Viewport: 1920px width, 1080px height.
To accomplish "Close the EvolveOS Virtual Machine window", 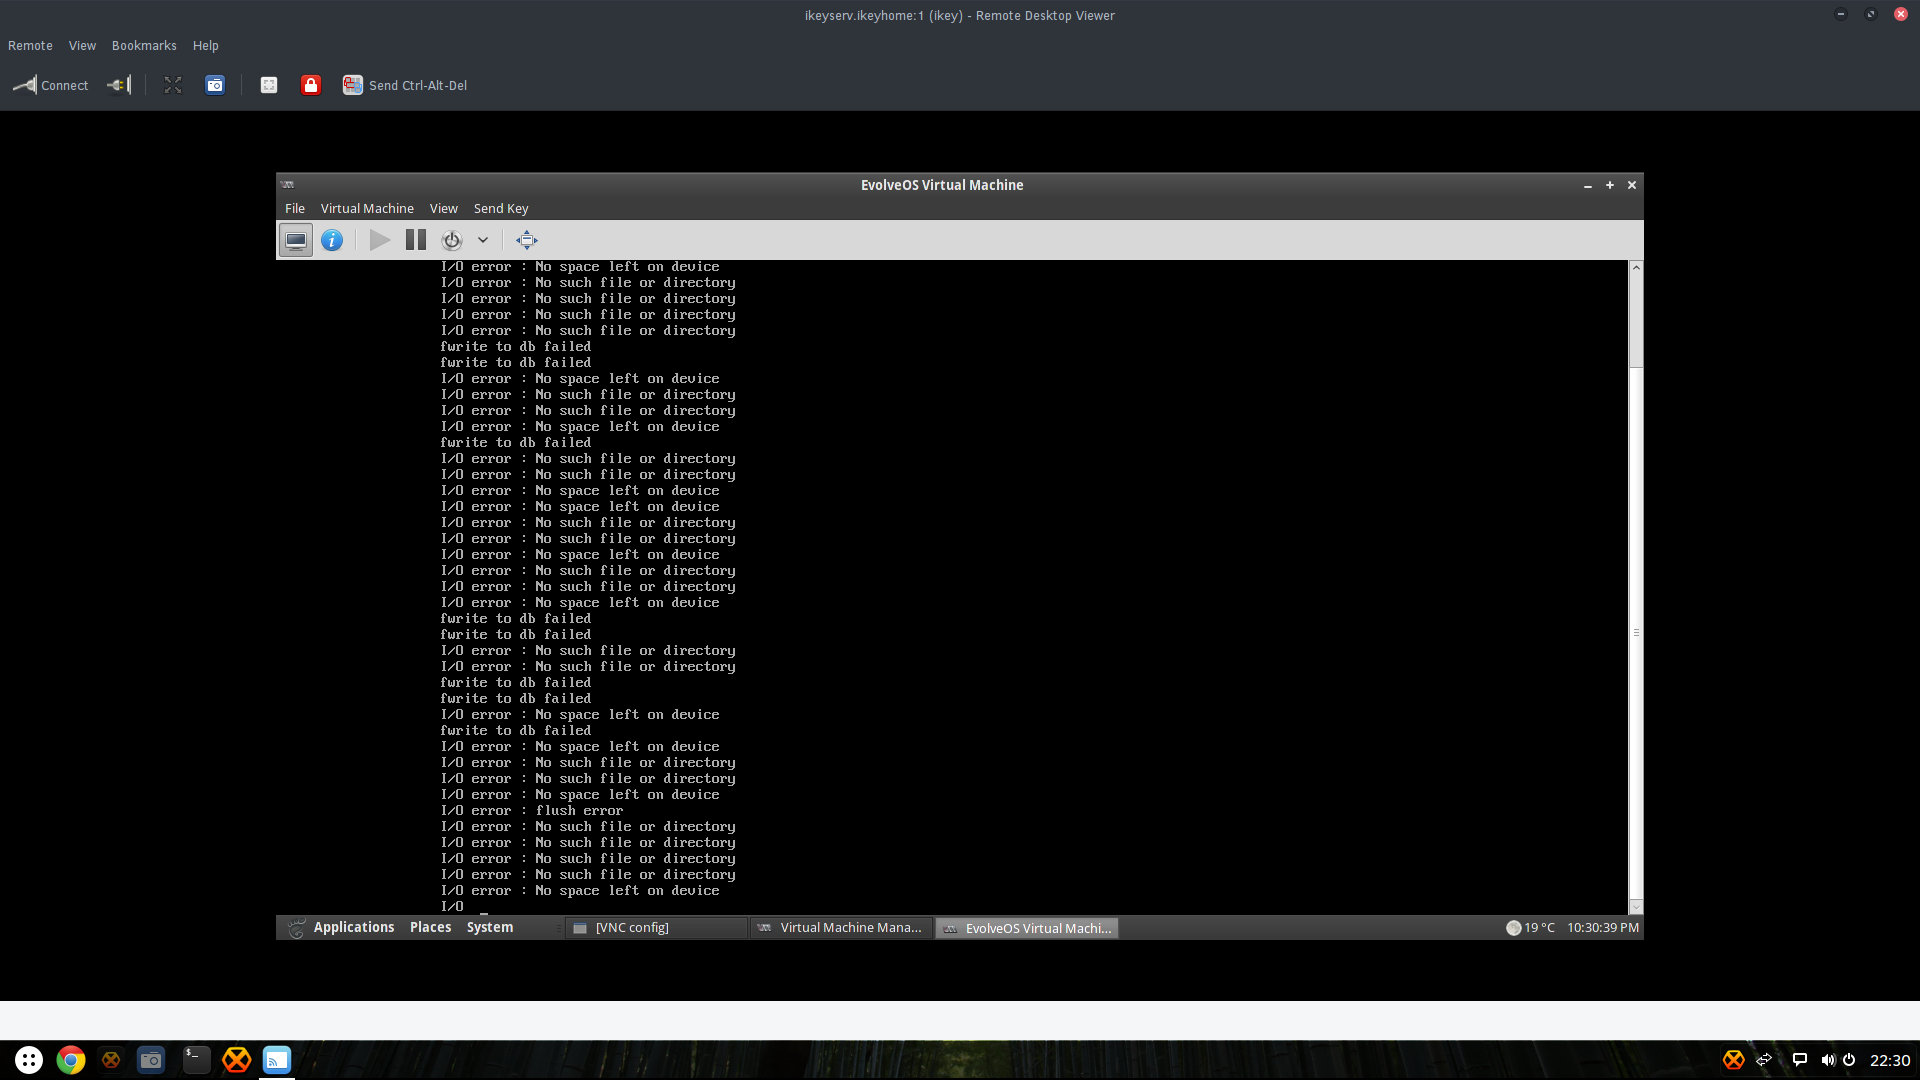I will [1632, 185].
